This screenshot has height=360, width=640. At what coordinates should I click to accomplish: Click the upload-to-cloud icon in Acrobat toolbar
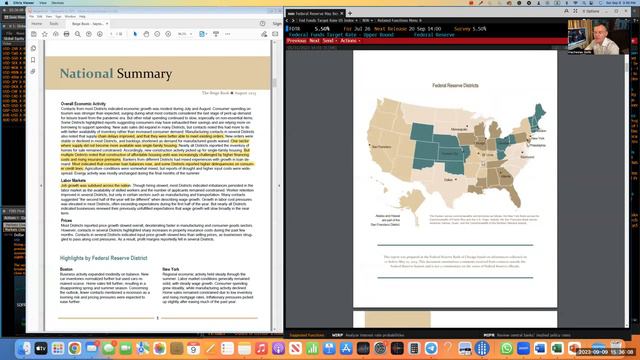(x=56, y=34)
